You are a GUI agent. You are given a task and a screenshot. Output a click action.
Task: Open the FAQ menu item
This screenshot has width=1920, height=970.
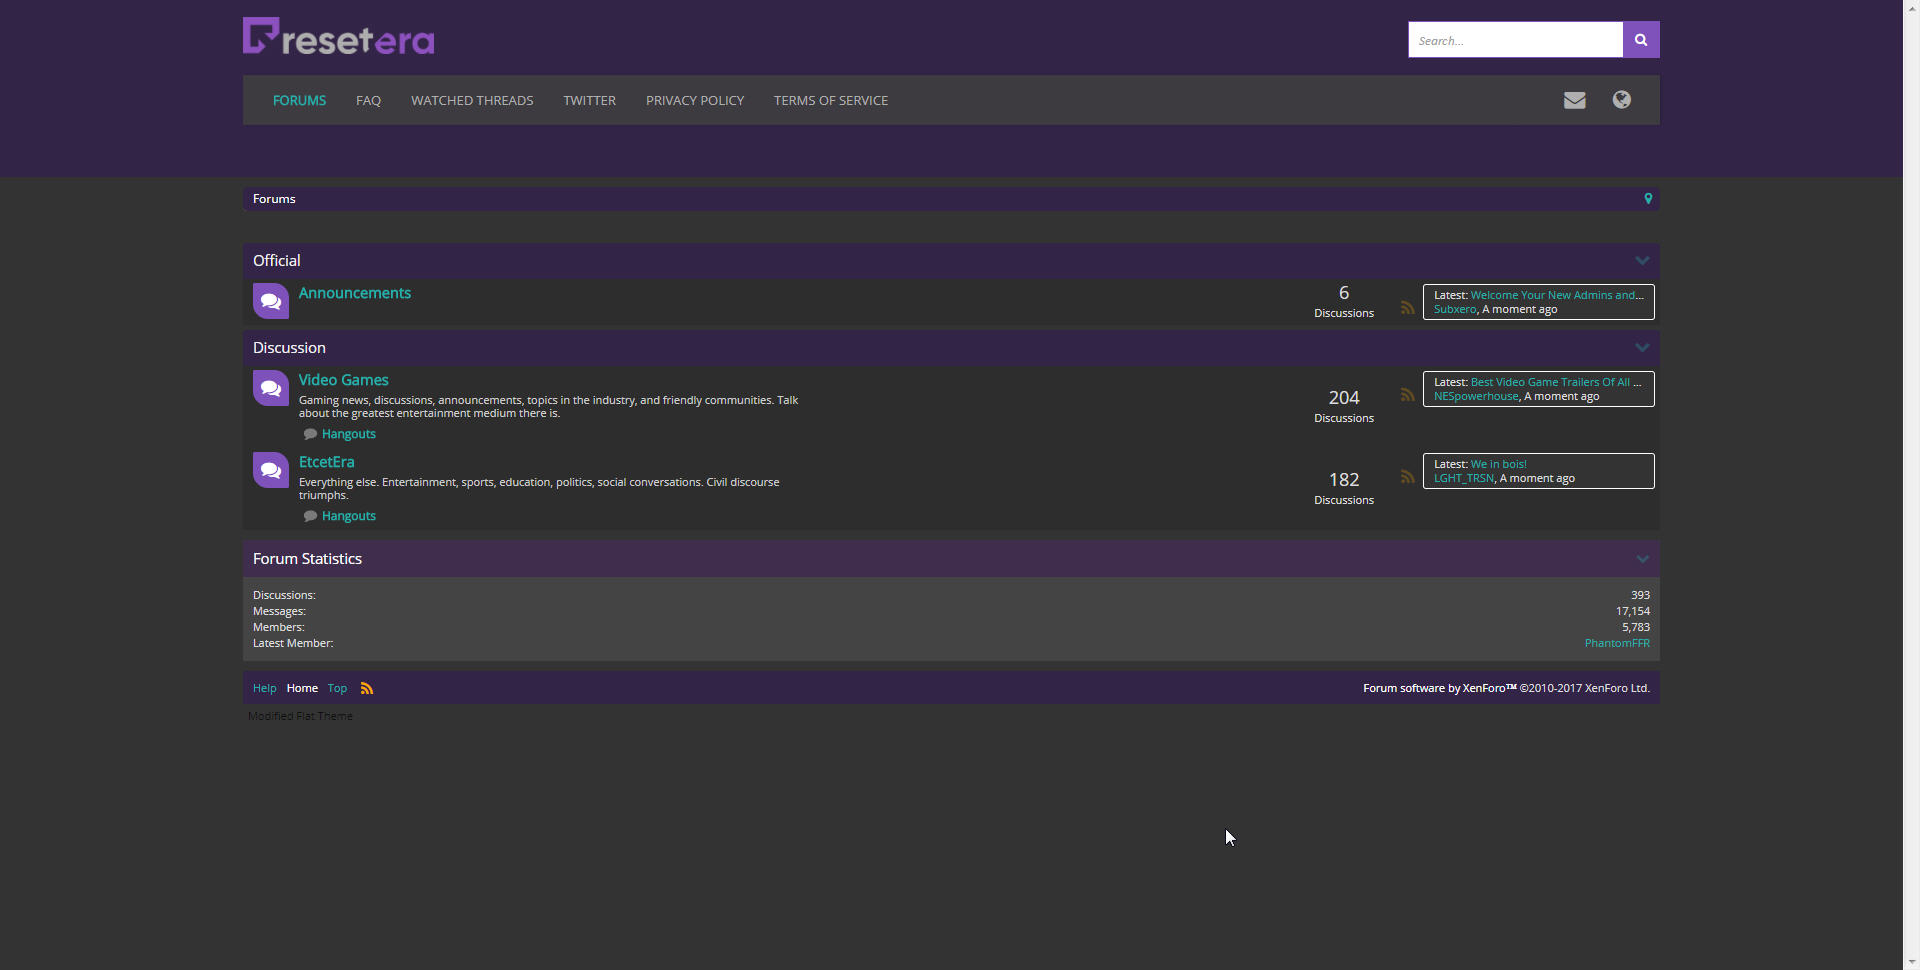pyautogui.click(x=367, y=100)
